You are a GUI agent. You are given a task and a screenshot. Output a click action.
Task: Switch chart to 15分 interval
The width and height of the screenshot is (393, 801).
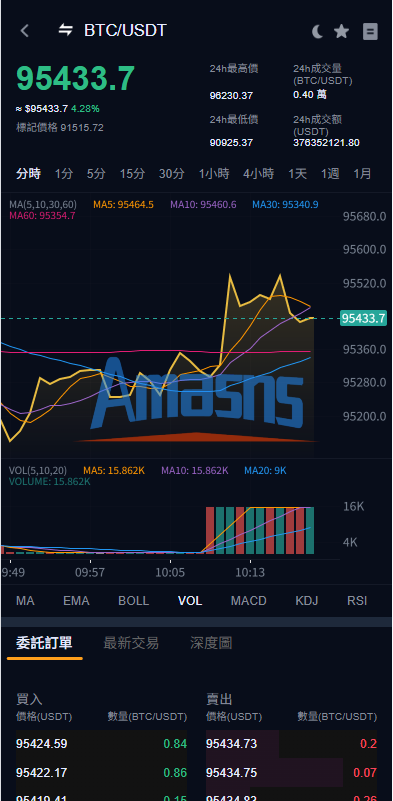[132, 174]
